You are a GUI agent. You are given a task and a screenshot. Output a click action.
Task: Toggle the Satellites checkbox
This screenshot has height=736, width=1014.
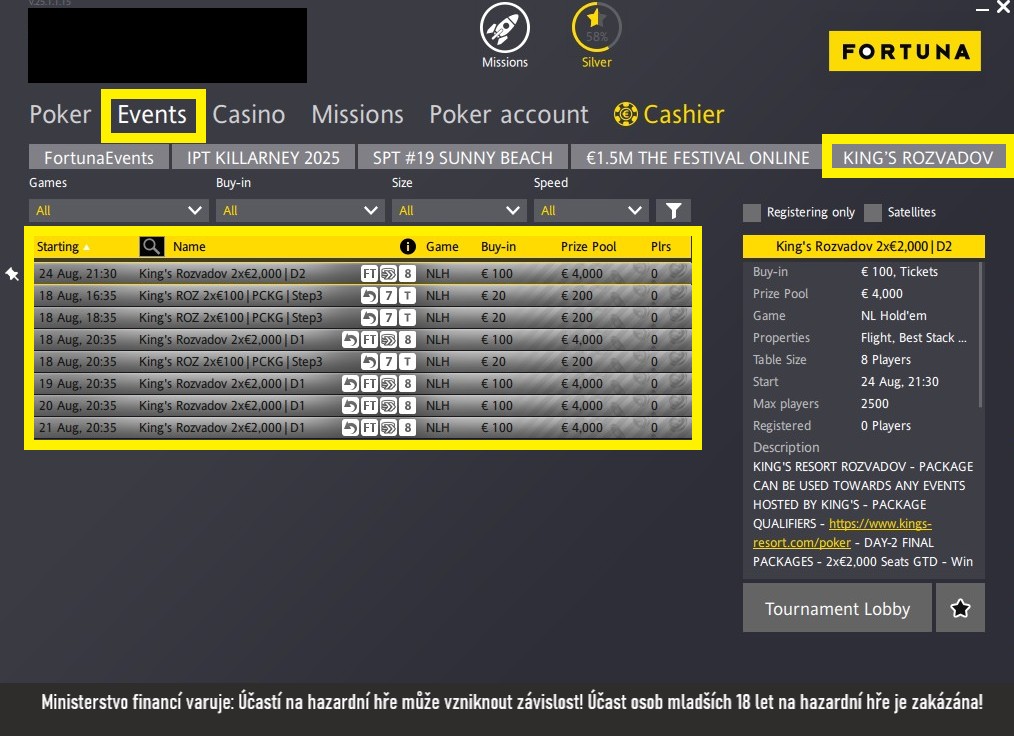tap(873, 212)
